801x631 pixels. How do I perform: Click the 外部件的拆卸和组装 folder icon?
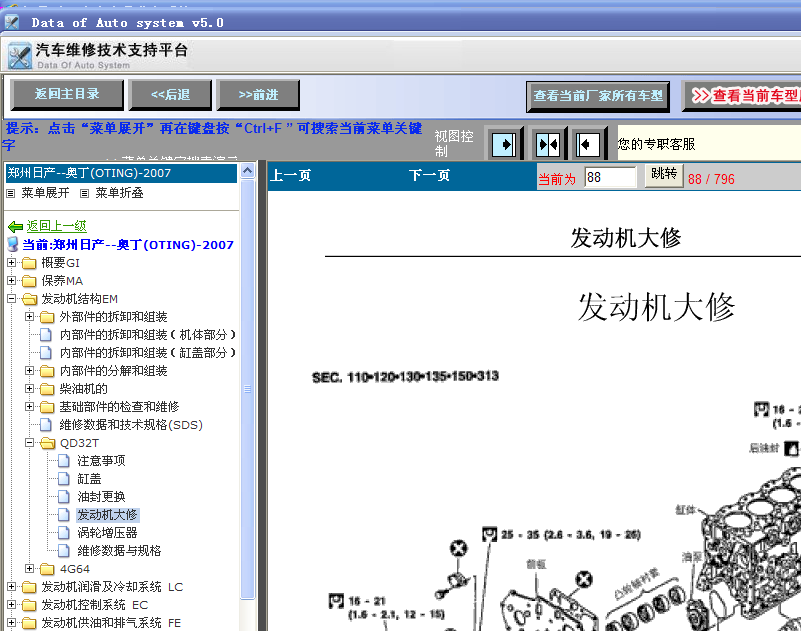coord(48,317)
